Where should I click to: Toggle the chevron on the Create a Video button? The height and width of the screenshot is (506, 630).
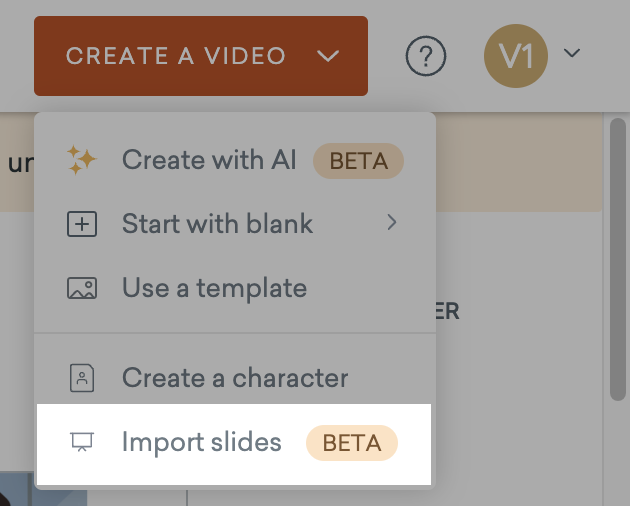[328, 56]
